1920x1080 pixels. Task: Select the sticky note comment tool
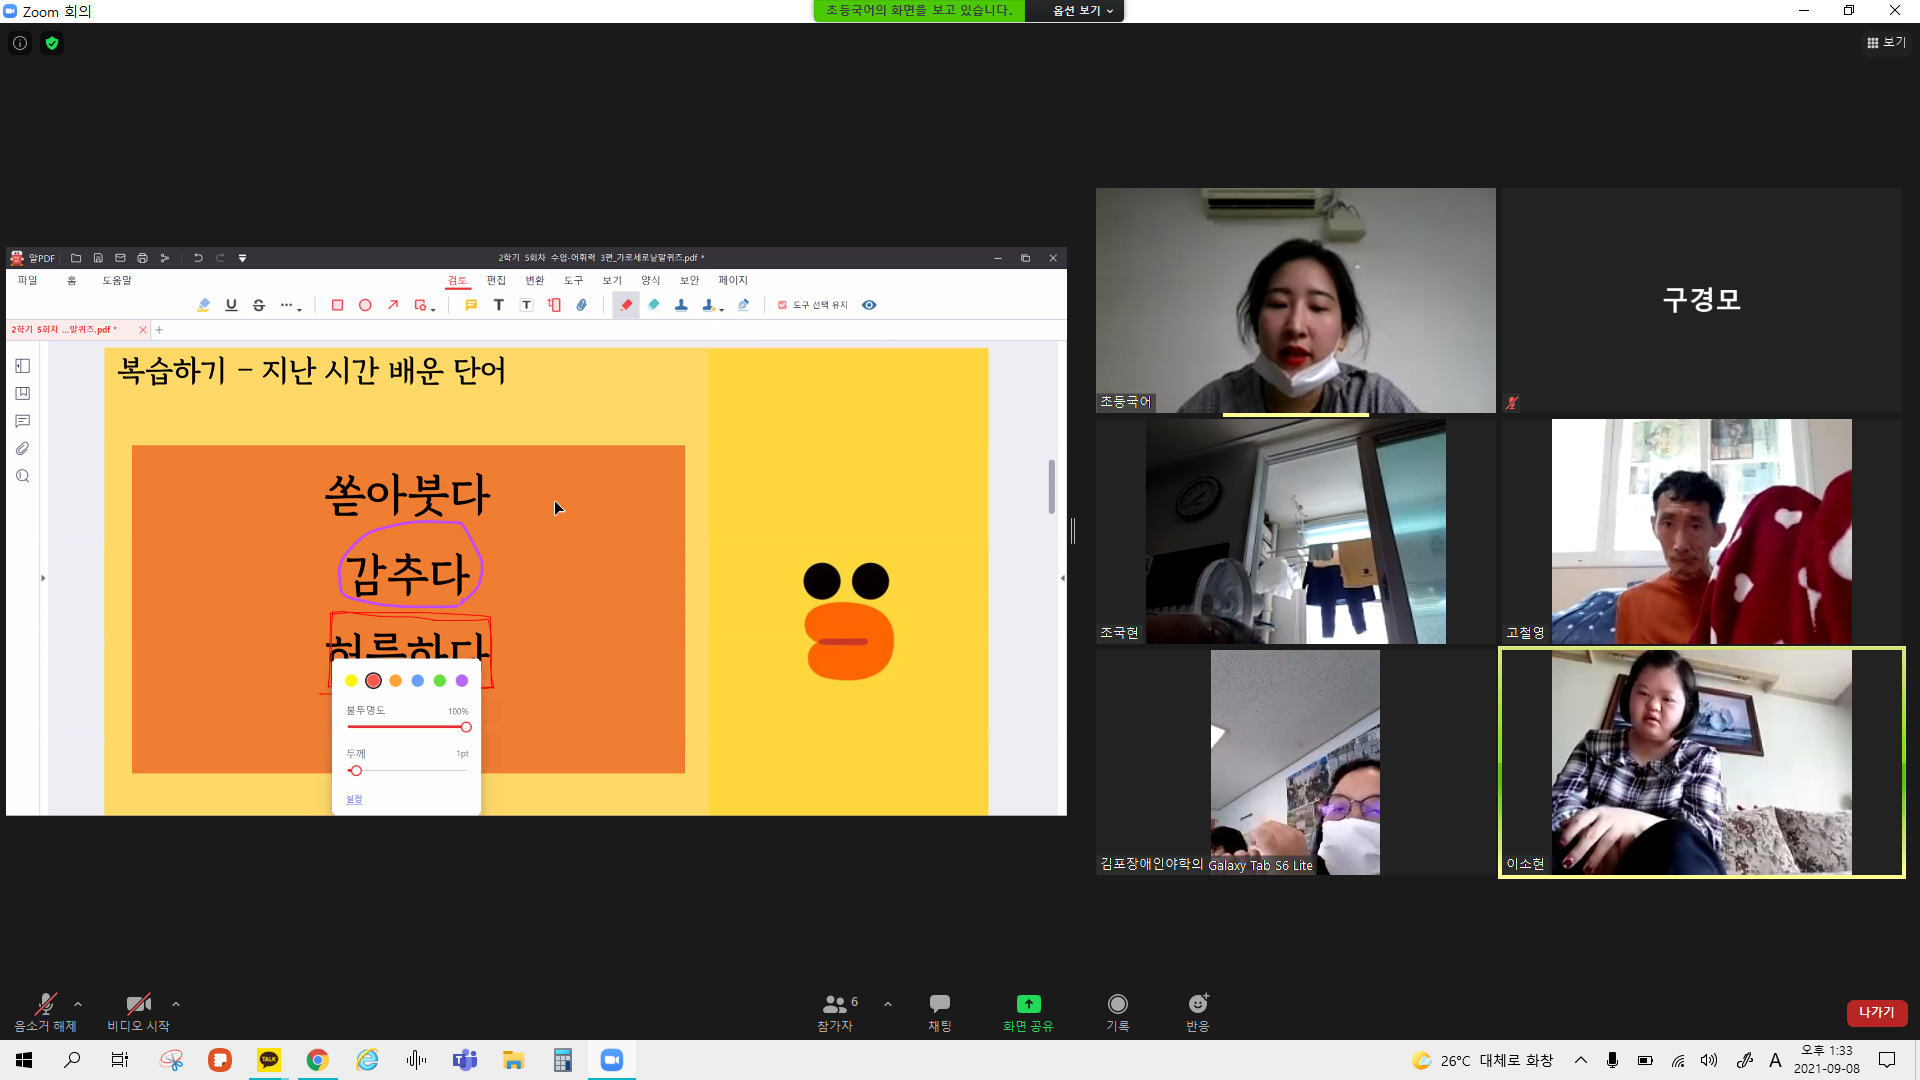click(471, 305)
